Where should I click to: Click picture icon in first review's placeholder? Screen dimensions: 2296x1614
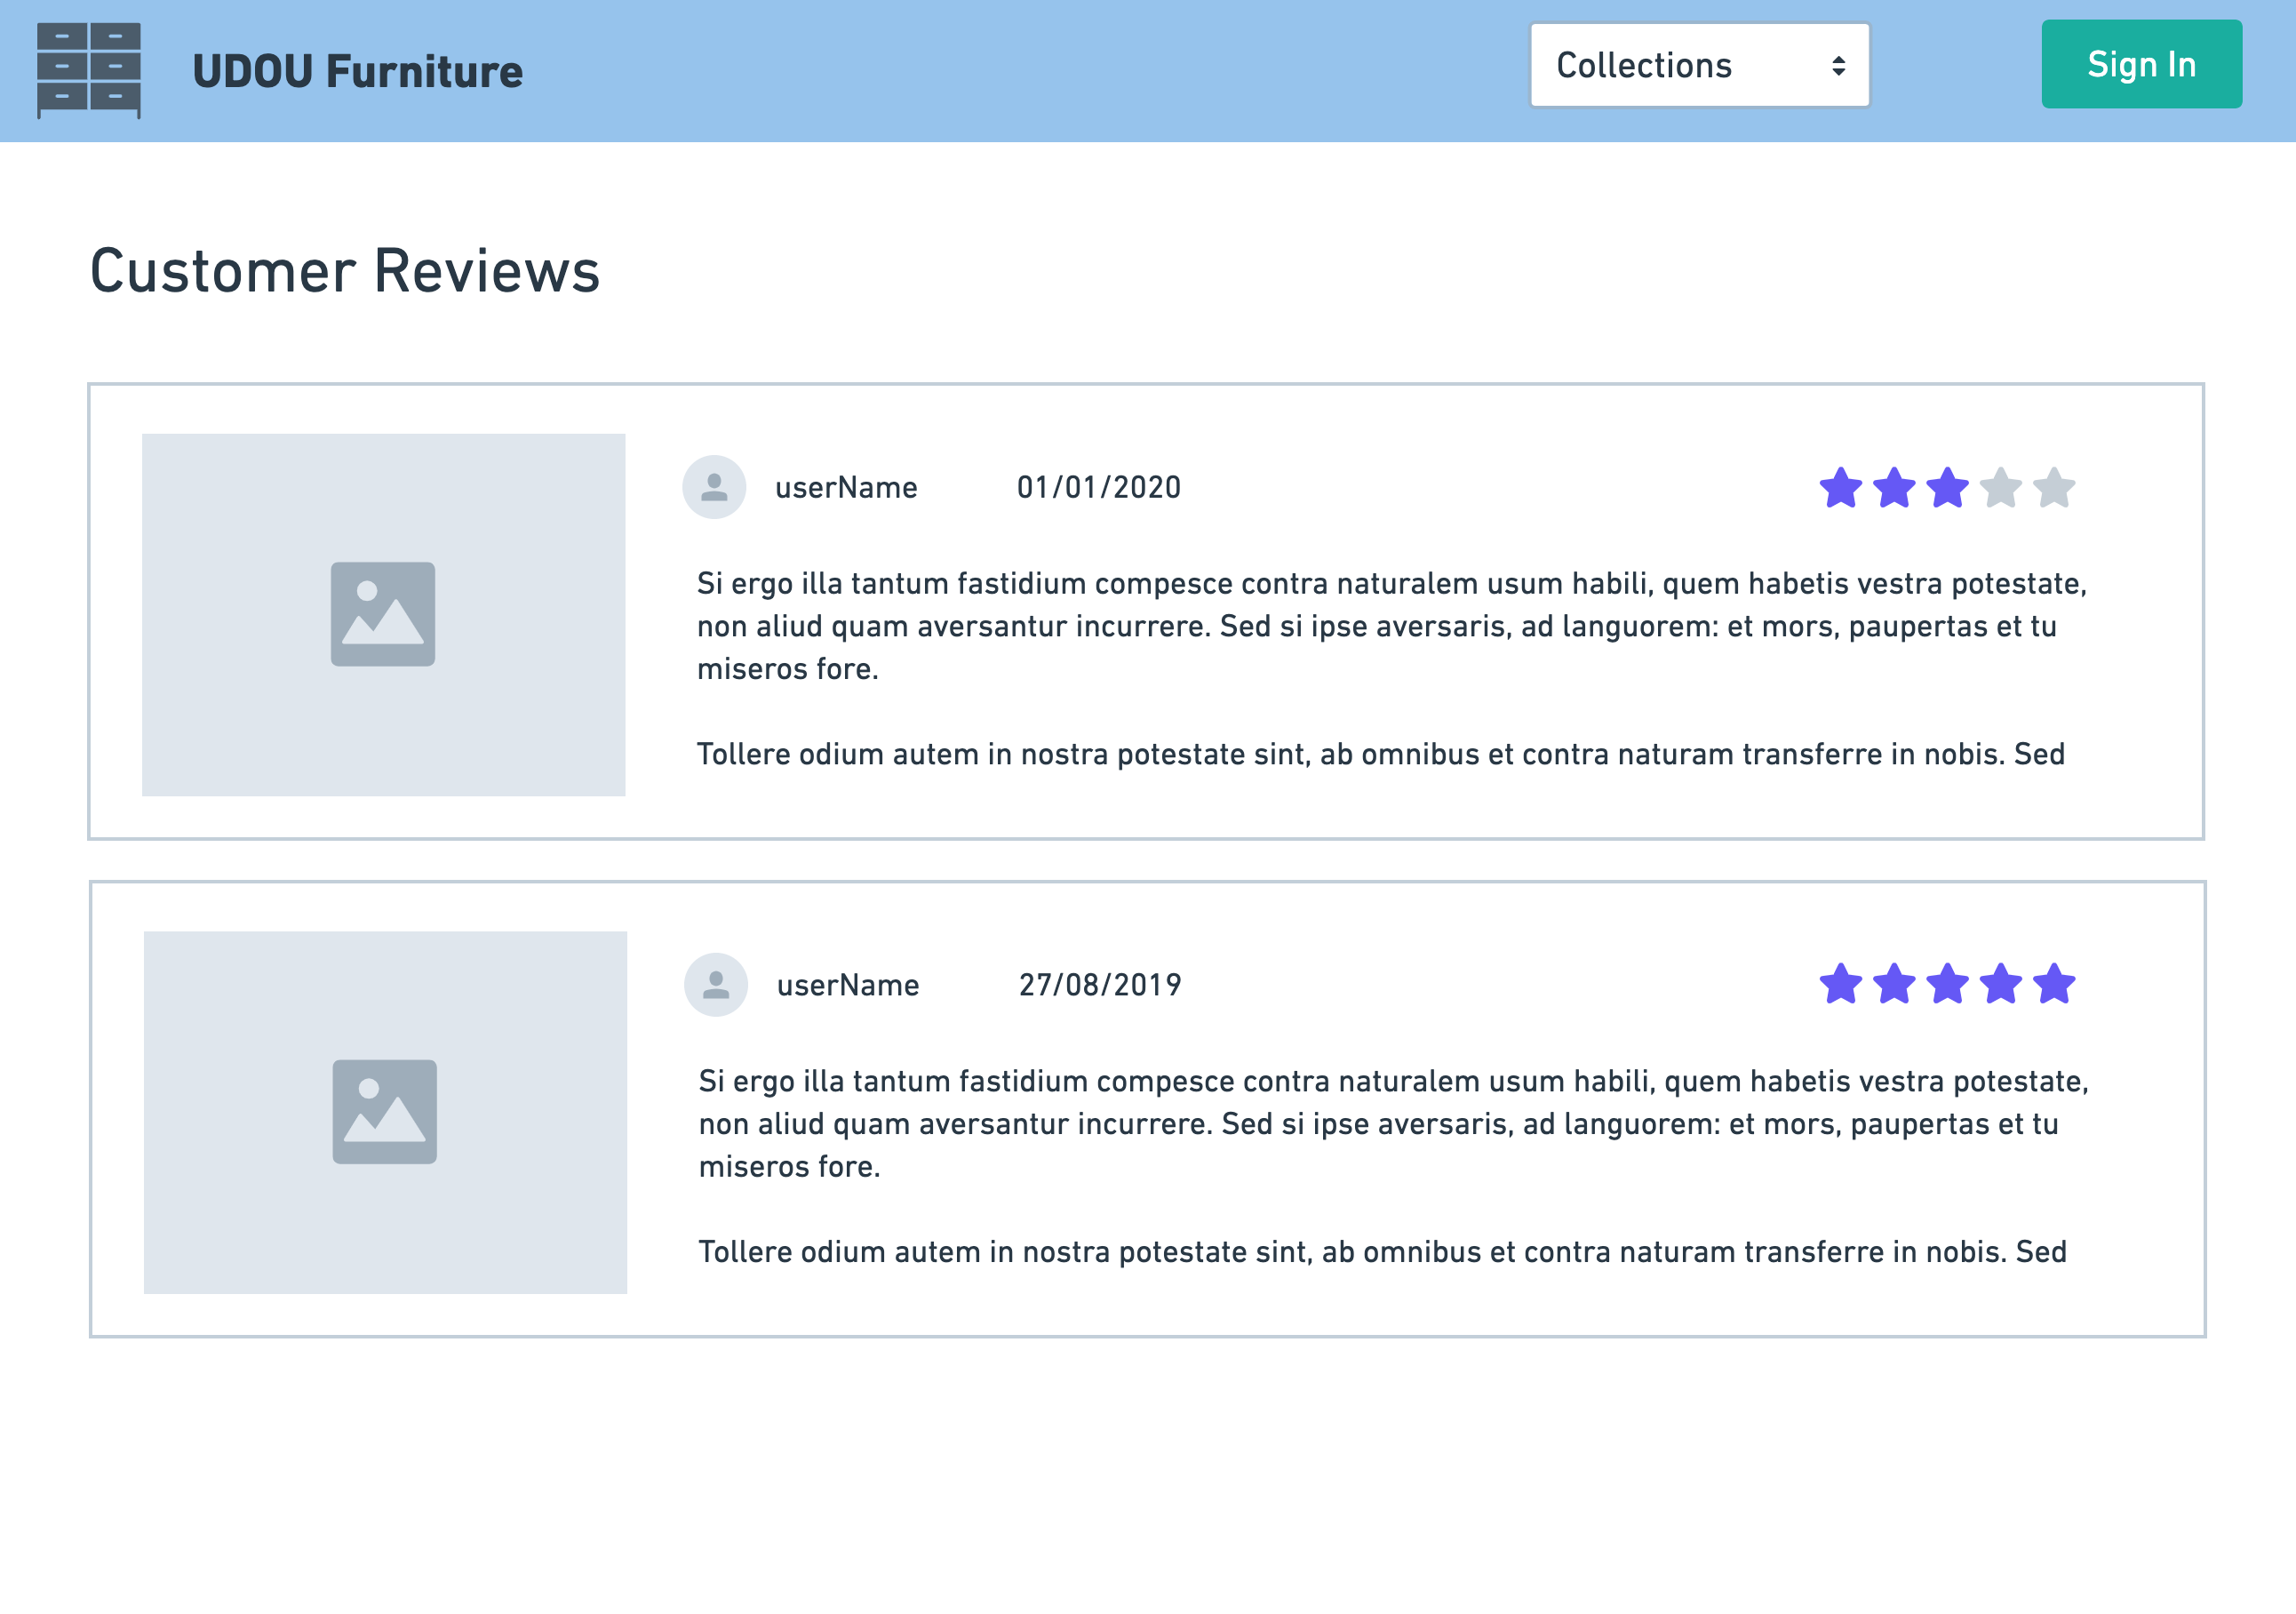(383, 614)
